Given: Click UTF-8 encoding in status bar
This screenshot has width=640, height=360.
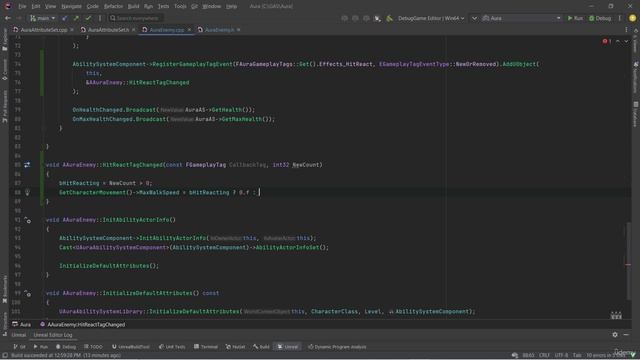Looking at the screenshot, I should pyautogui.click(x=561, y=356).
